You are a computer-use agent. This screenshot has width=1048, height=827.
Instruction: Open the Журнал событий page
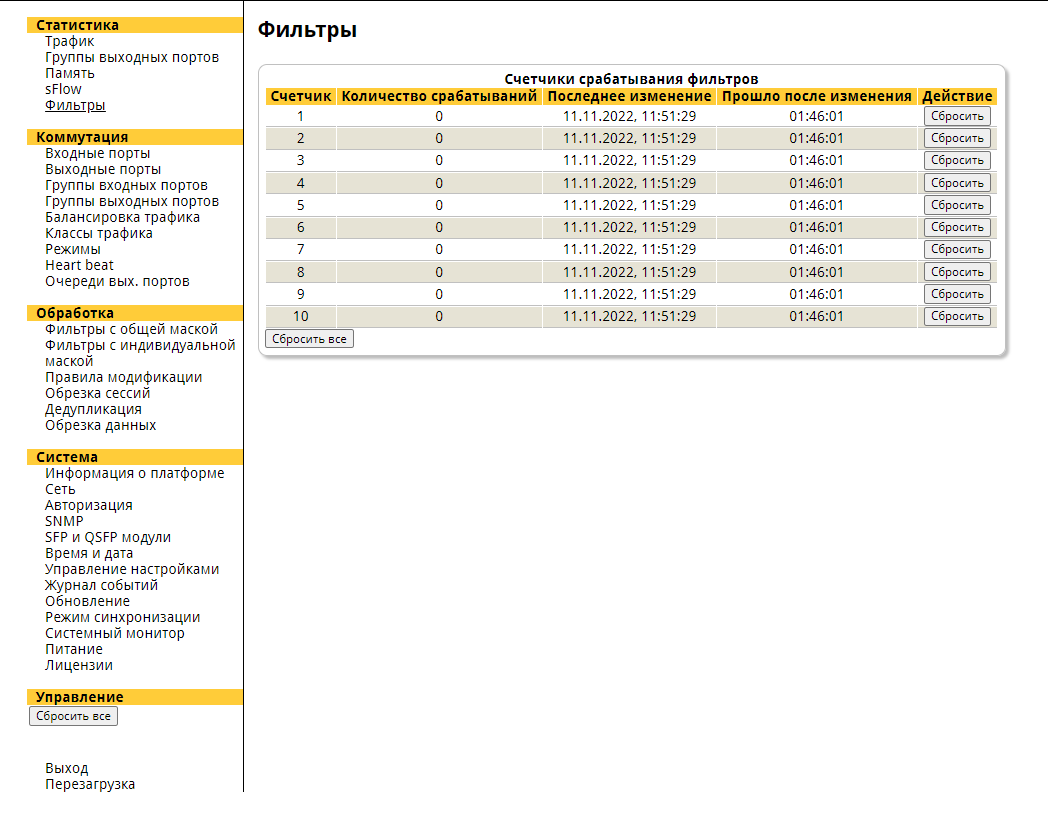click(101, 586)
